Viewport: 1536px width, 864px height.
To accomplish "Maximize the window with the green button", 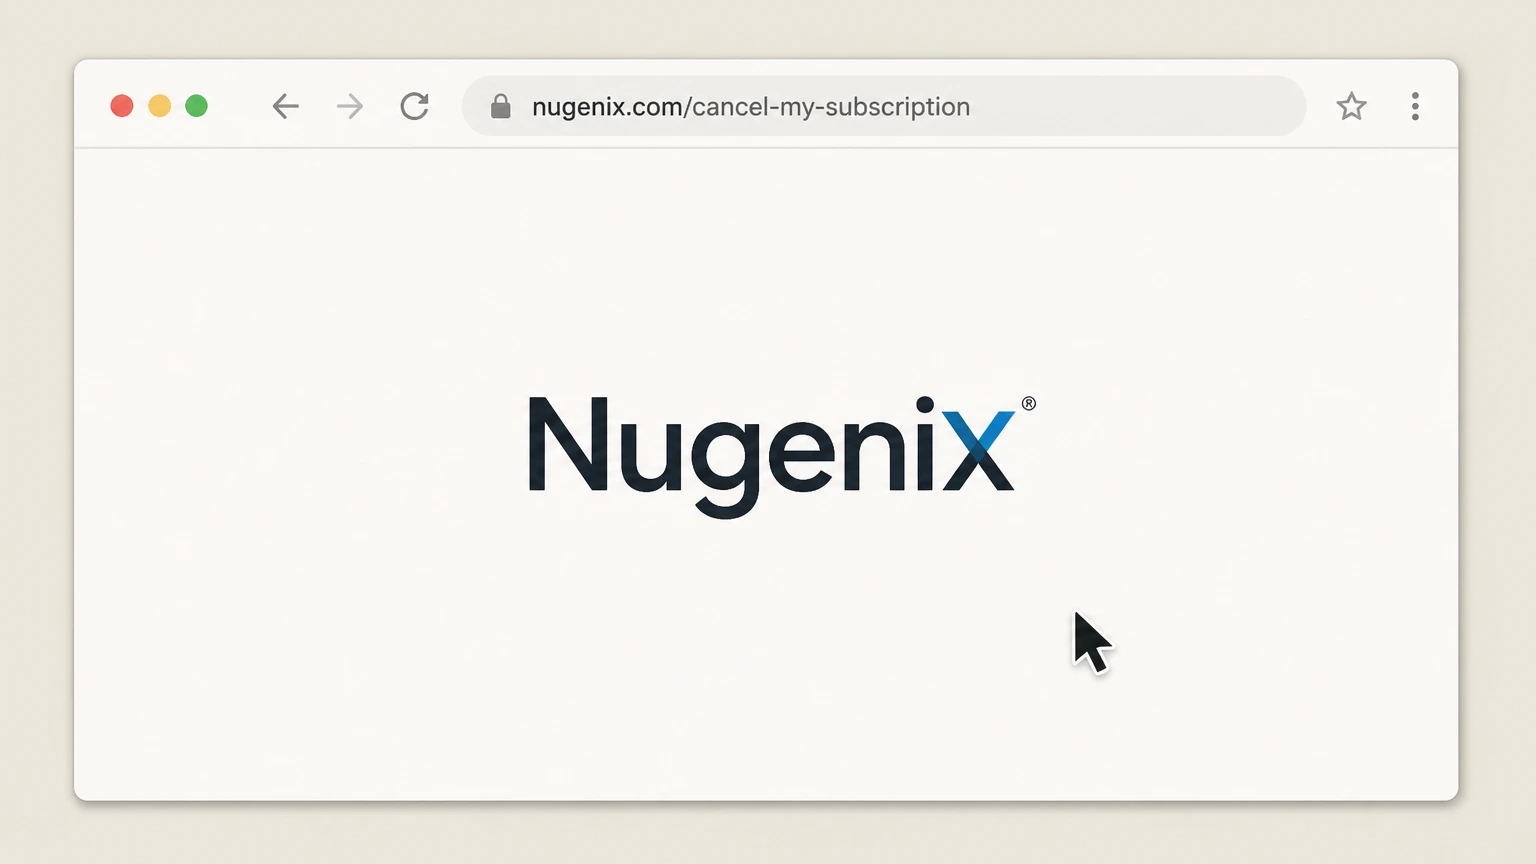I will coord(197,106).
